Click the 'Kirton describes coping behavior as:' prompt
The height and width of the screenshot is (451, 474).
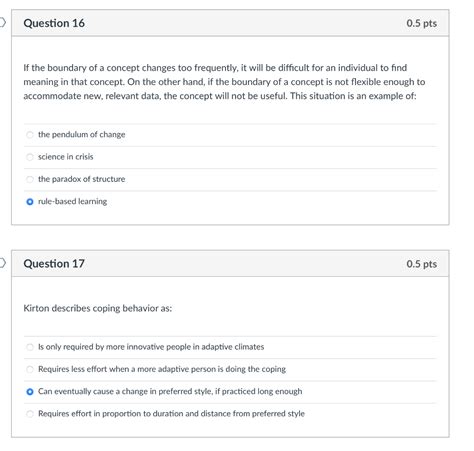[98, 308]
